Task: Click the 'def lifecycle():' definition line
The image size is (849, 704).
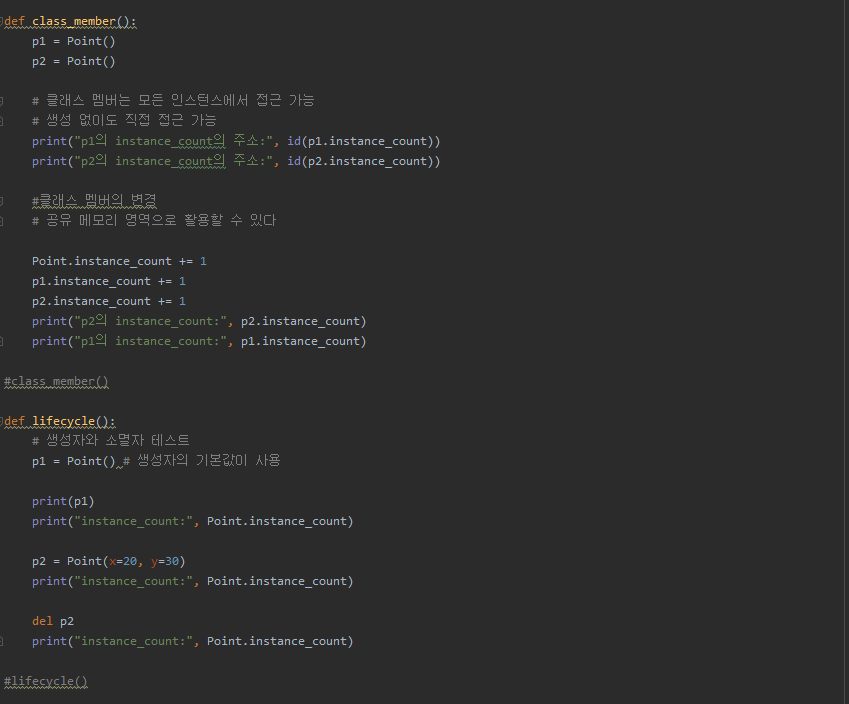Action: pos(60,421)
